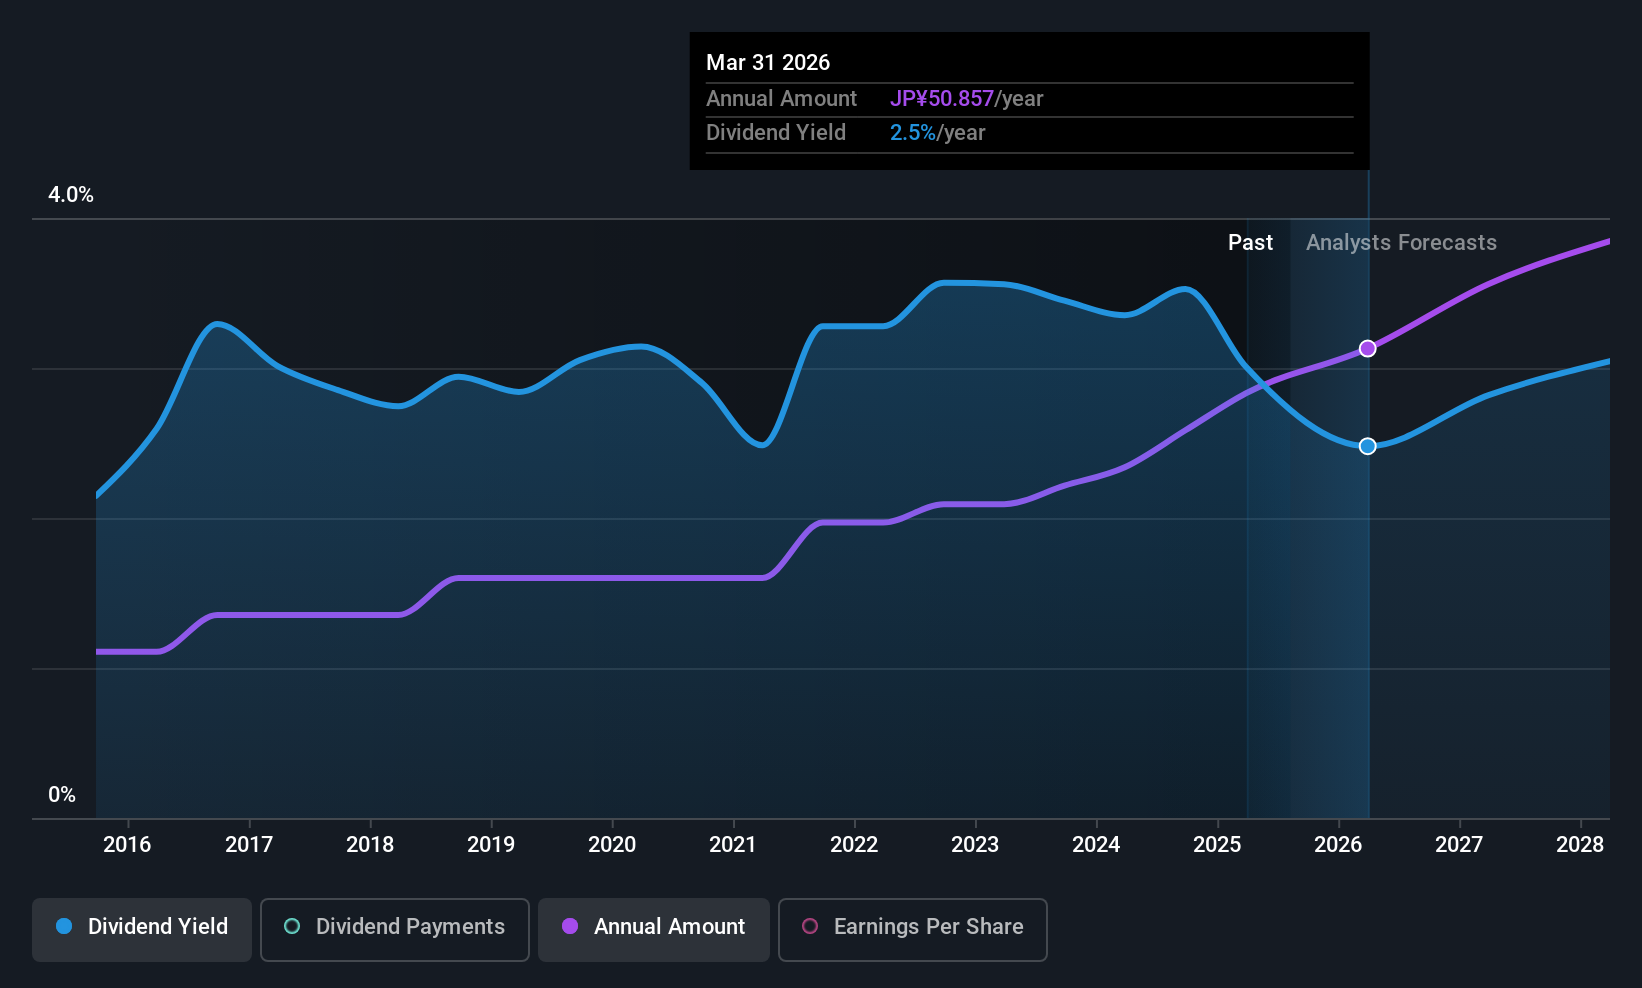Toggle the Annual Amount legend button

coord(654,928)
